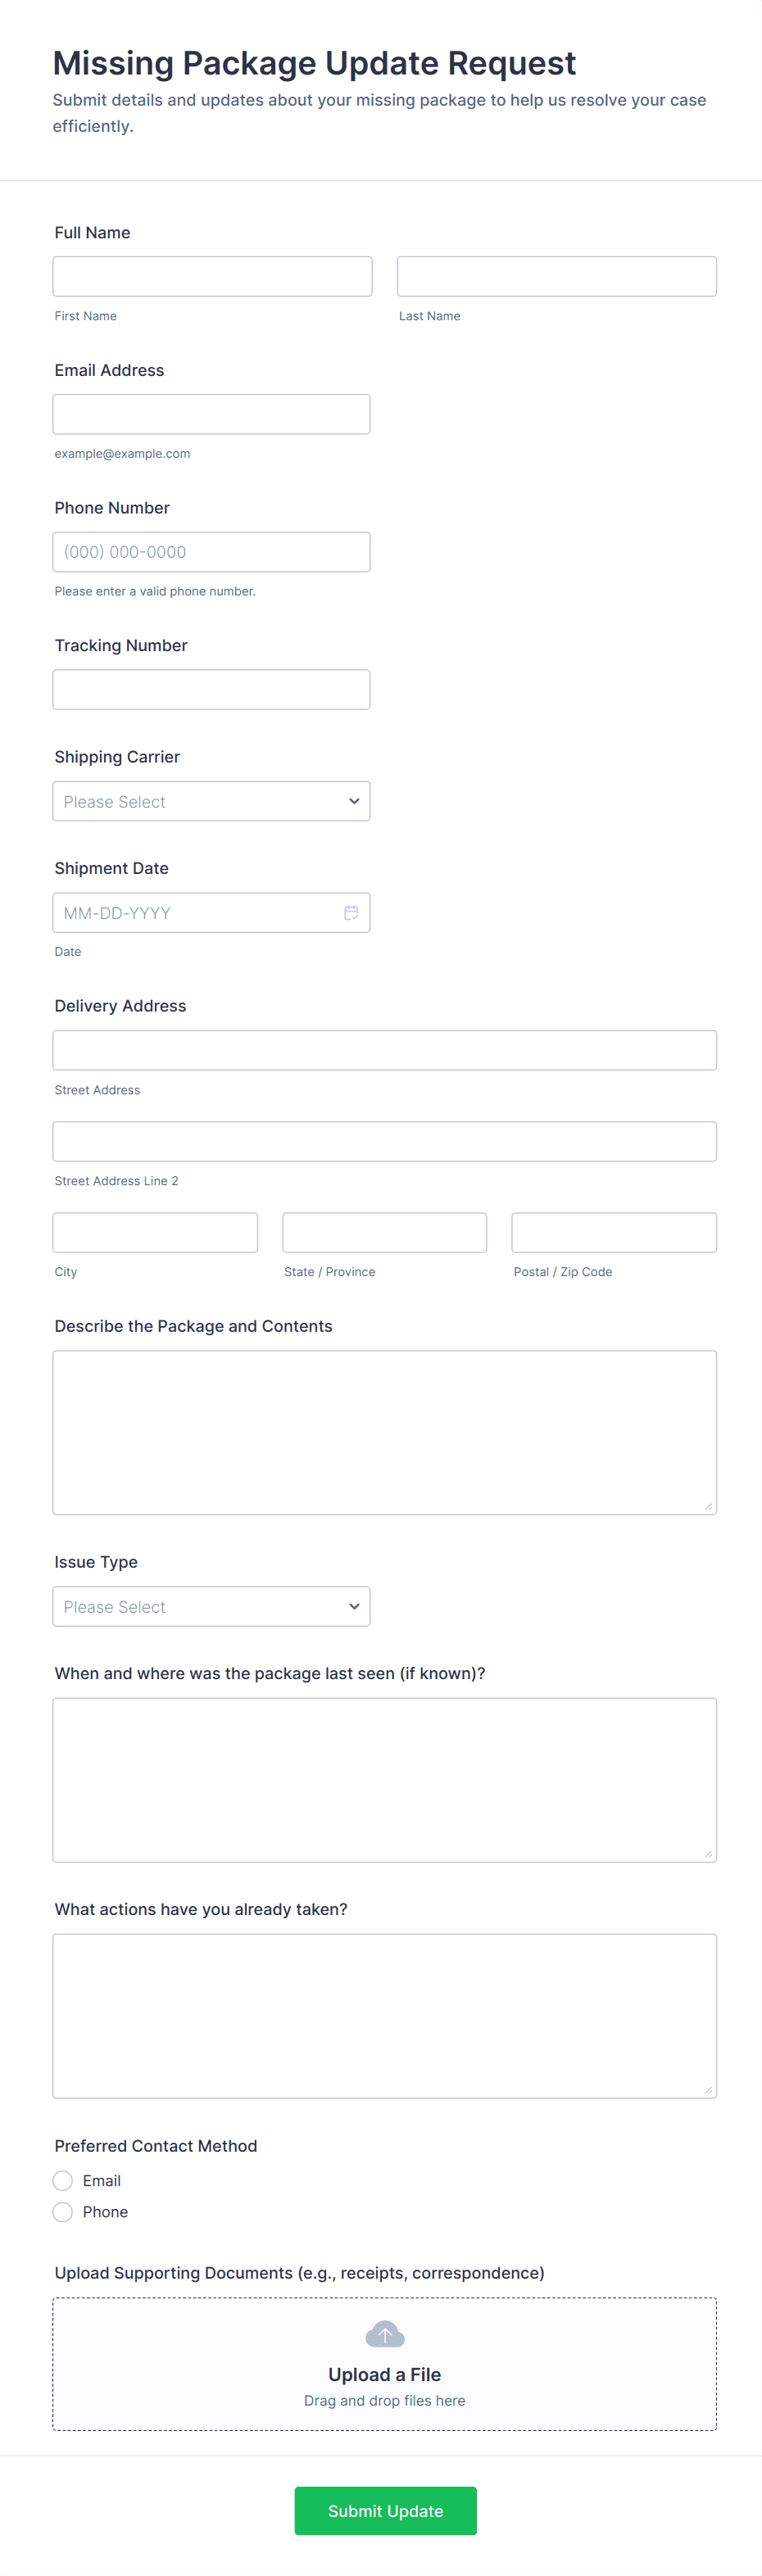Select the Email Address input
This screenshot has width=762, height=2576.
coord(211,414)
